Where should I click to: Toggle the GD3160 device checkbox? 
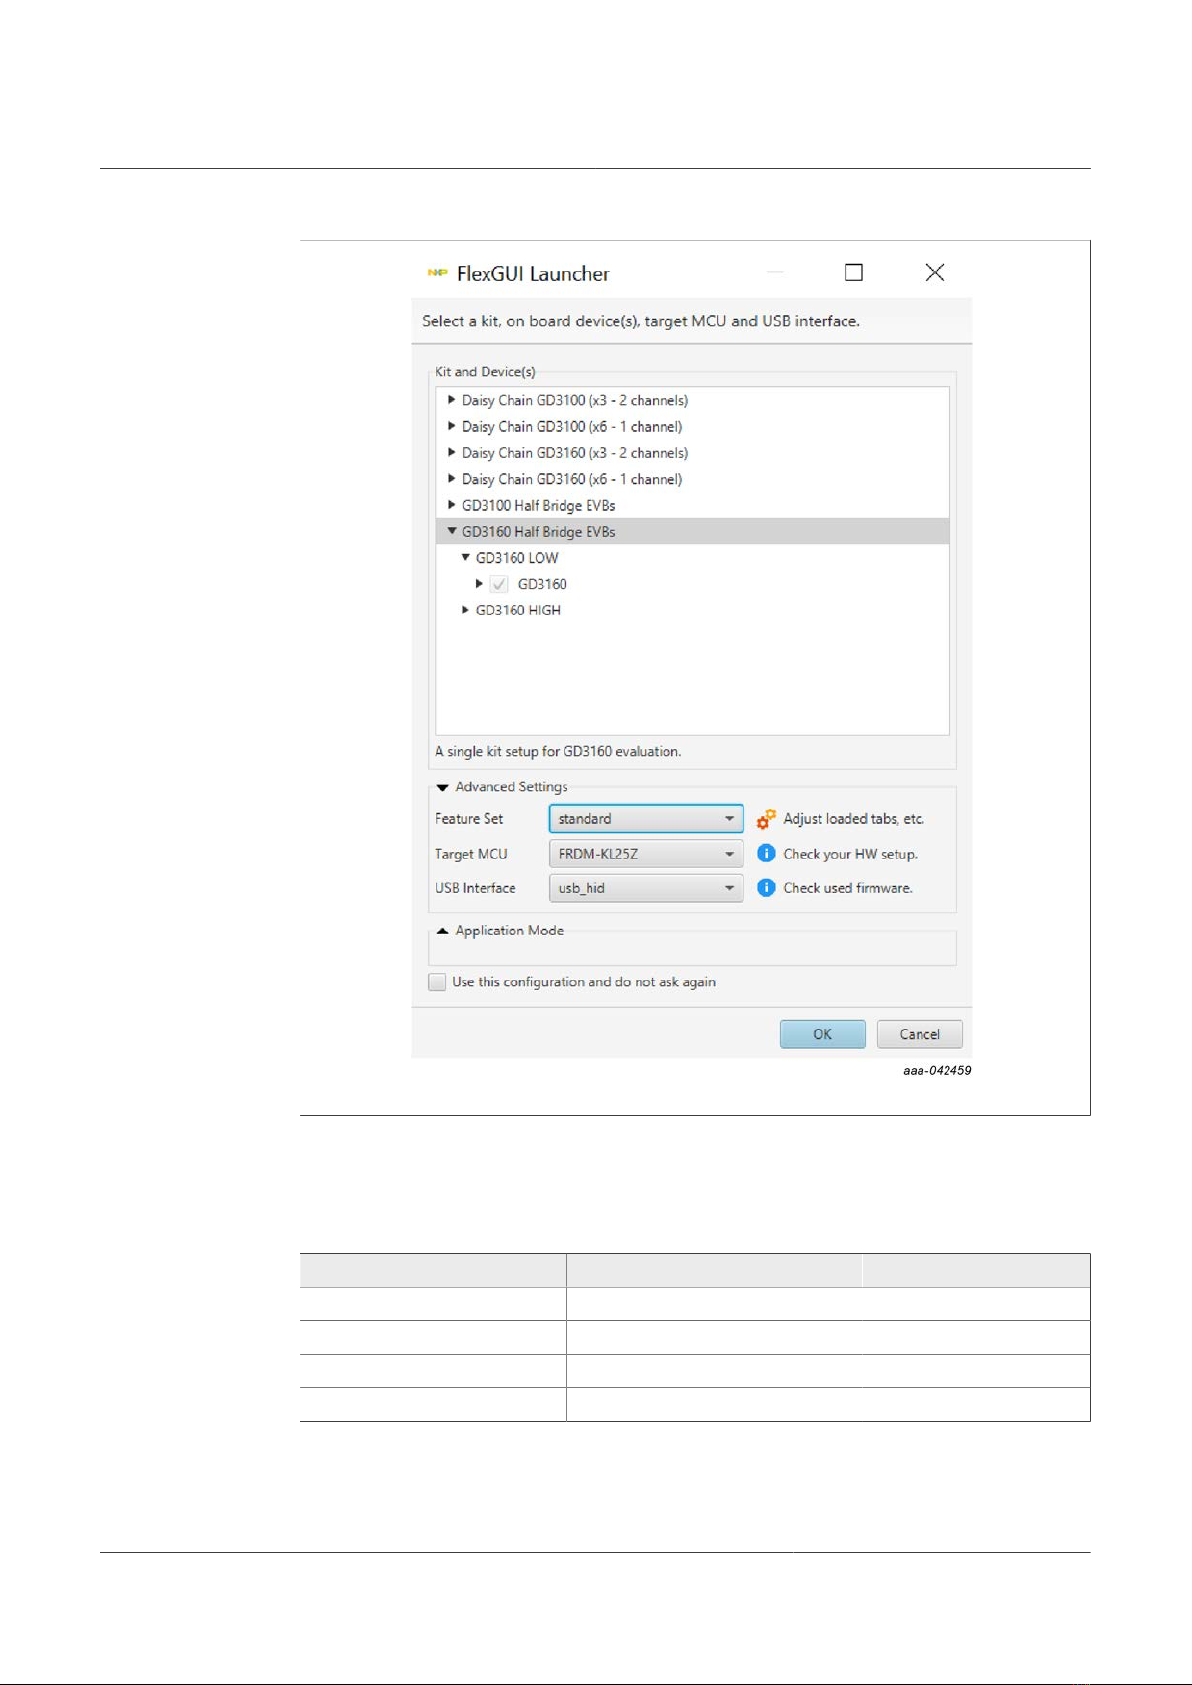499,584
